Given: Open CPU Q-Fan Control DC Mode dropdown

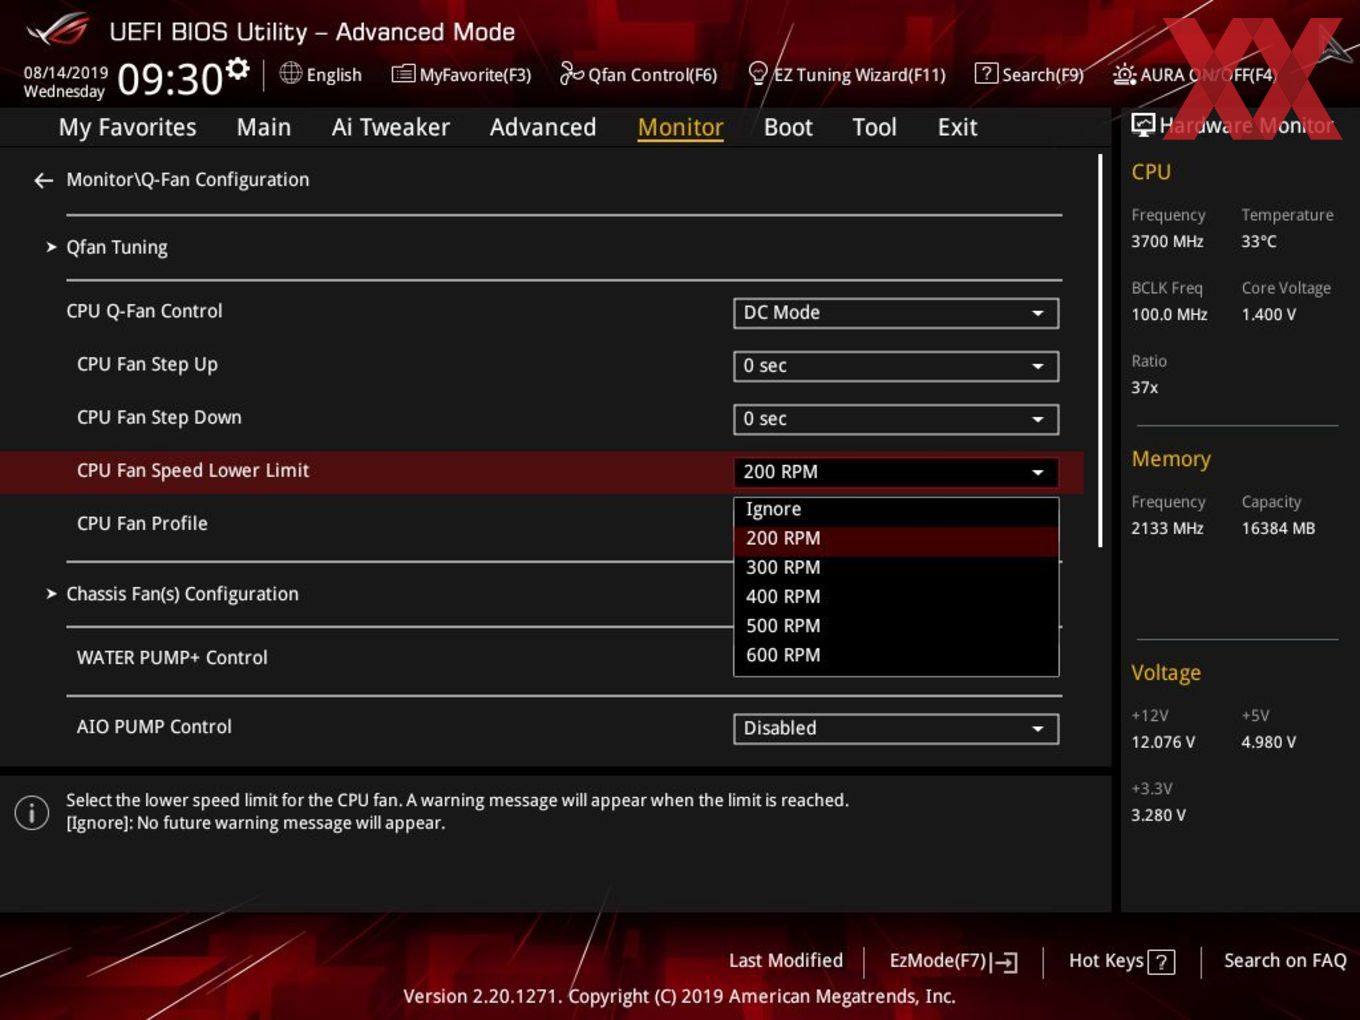Looking at the screenshot, I should click(896, 313).
